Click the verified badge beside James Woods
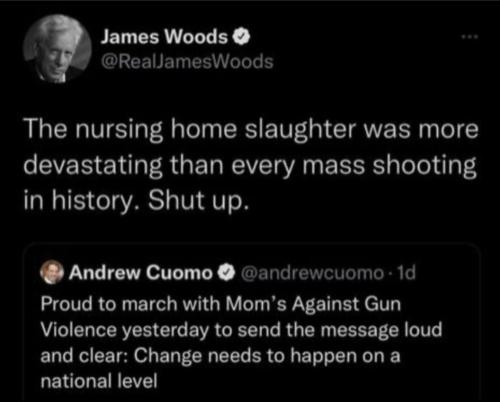500x402 pixels. (241, 37)
